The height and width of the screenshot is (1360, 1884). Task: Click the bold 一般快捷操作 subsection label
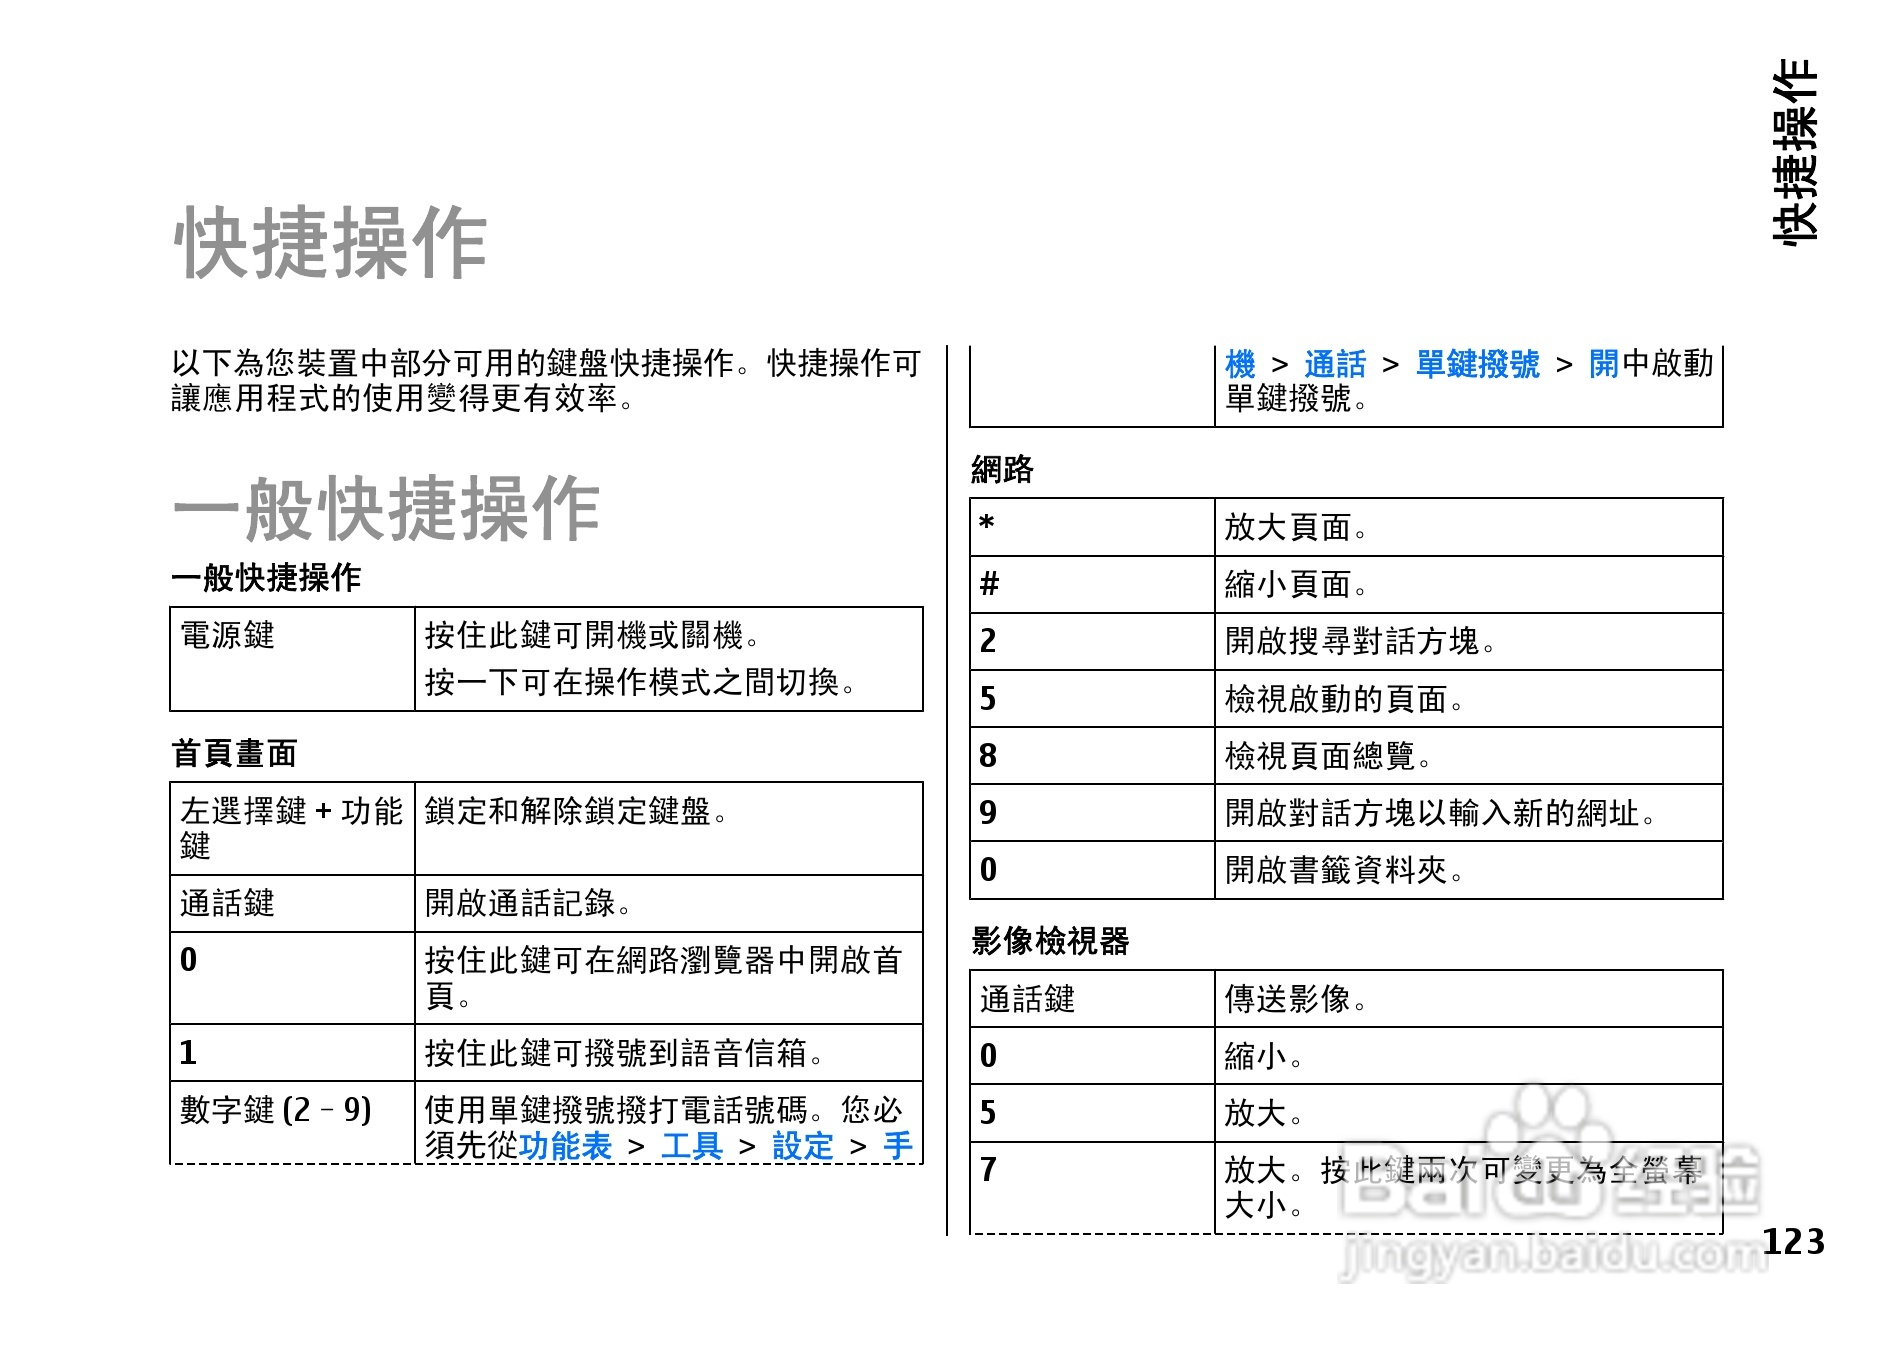pos(266,577)
